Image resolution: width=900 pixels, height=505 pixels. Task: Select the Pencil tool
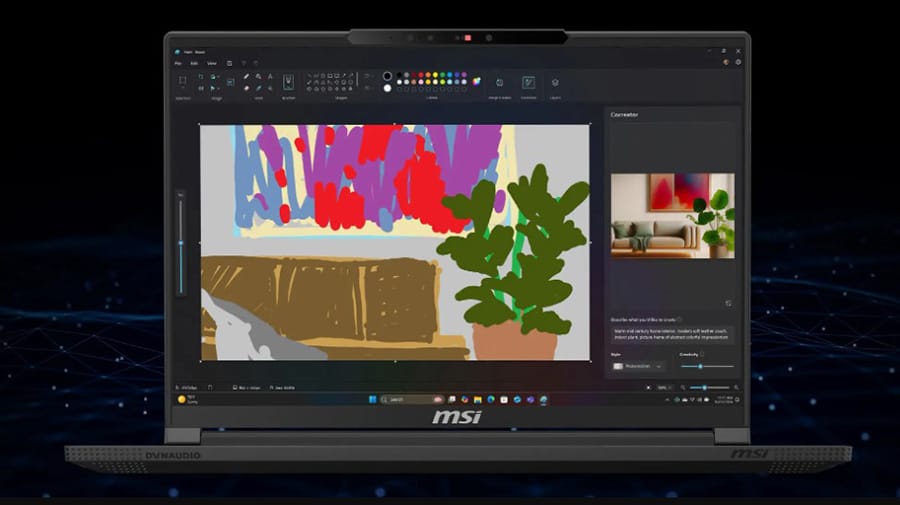(x=246, y=76)
